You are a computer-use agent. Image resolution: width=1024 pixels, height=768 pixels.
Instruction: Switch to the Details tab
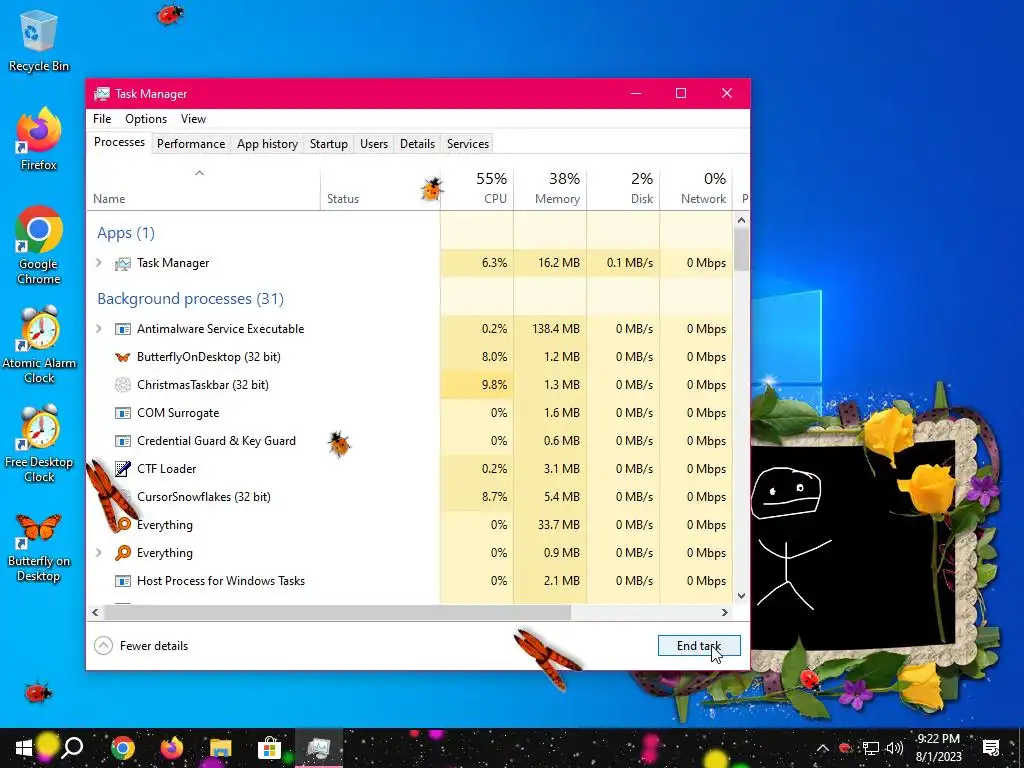click(417, 144)
